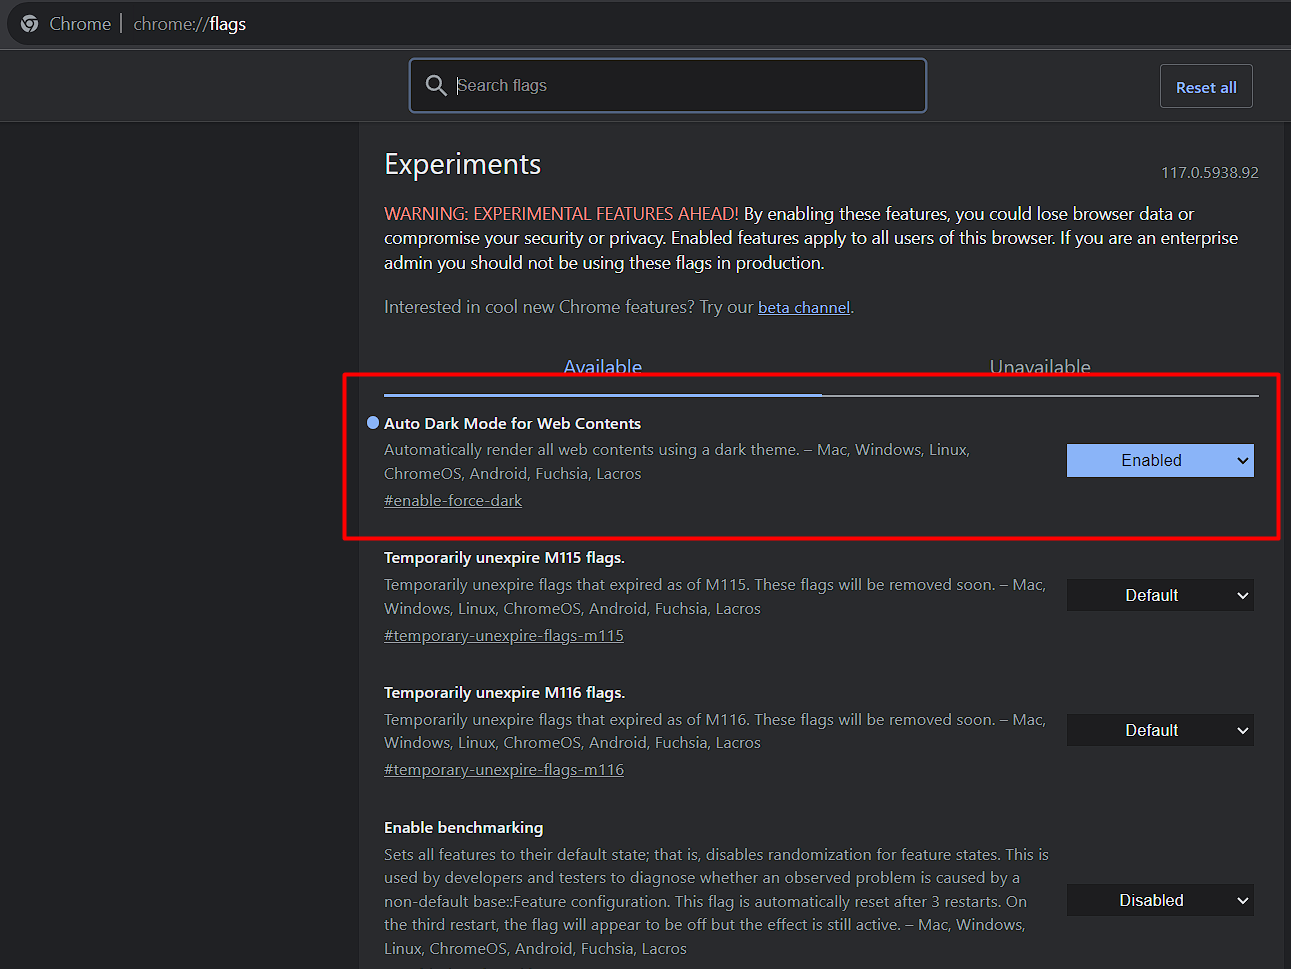Click the chevron arrow on the Enabled dropdown
Image resolution: width=1291 pixels, height=969 pixels.
[x=1242, y=461]
